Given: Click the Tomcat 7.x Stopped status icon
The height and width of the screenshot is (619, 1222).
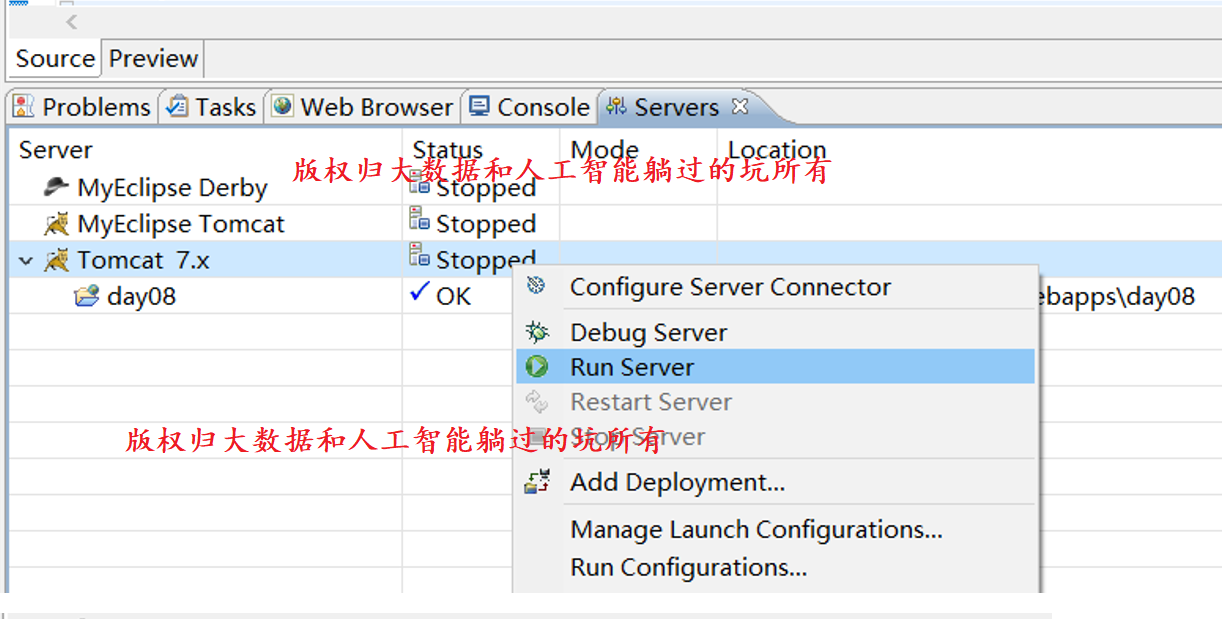Looking at the screenshot, I should (420, 256).
